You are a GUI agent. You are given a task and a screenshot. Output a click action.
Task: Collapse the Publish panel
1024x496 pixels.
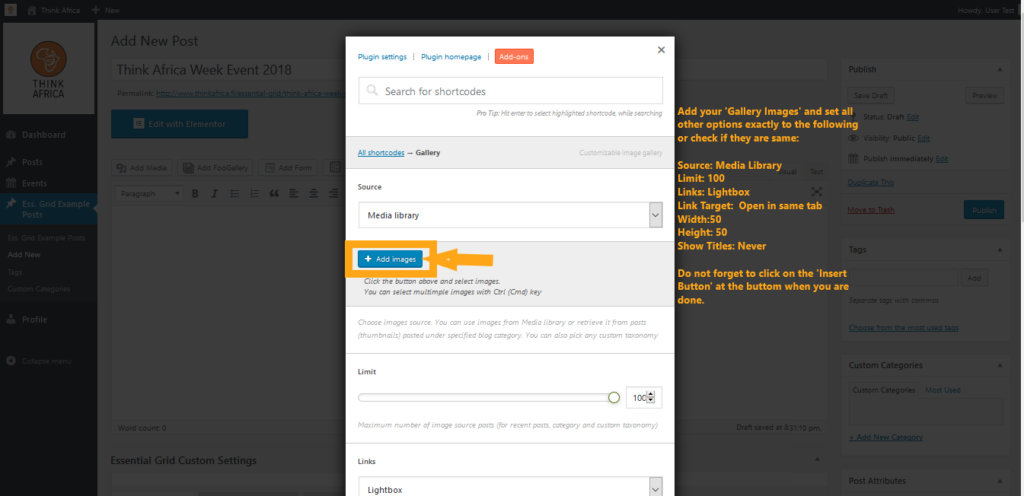(x=999, y=69)
